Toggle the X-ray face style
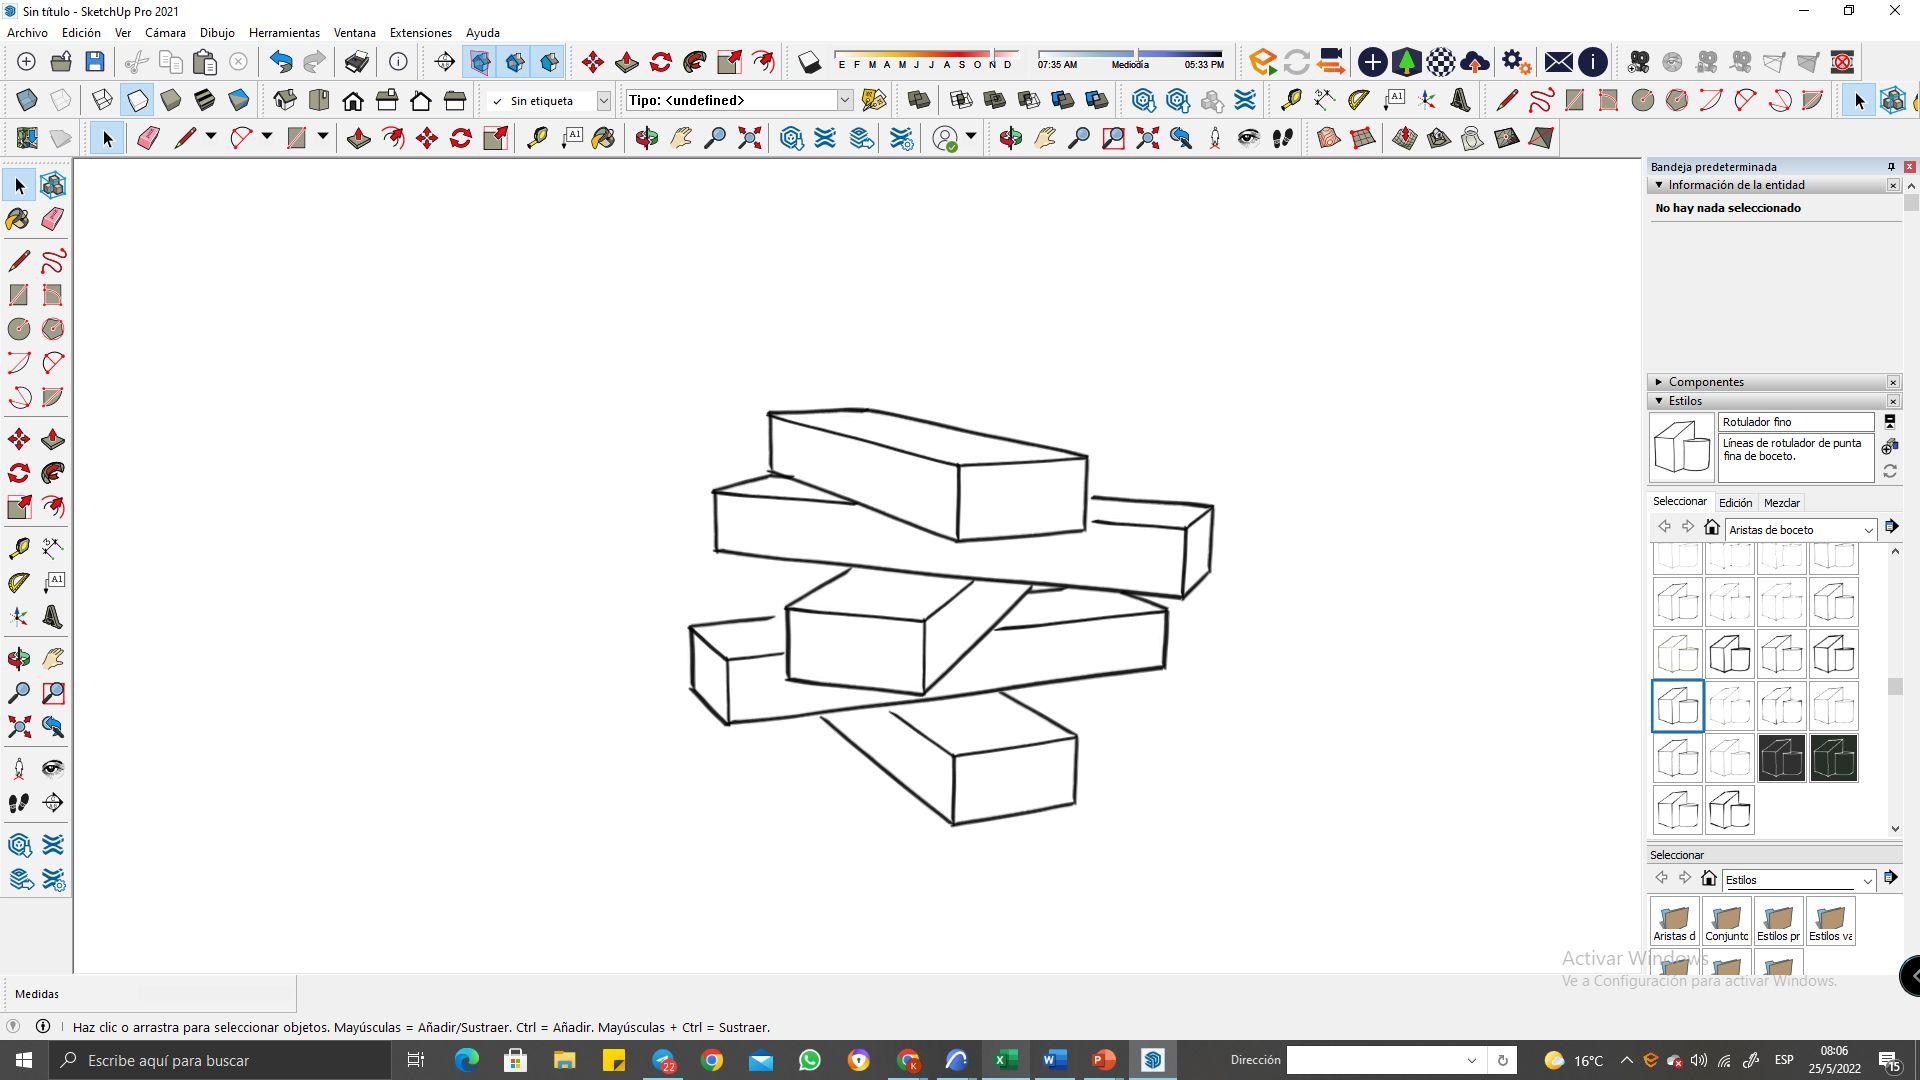Viewport: 1920px width, 1080px height. [27, 100]
